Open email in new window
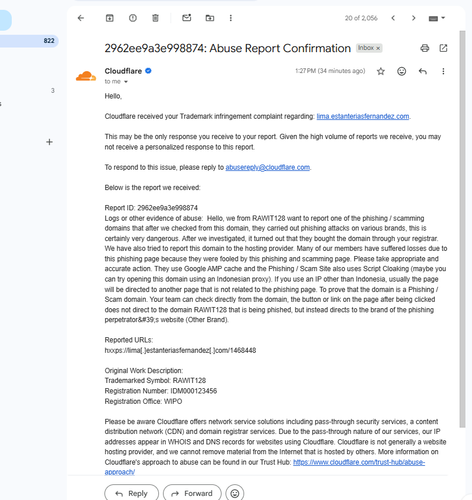The width and height of the screenshot is (472, 500). [x=443, y=48]
